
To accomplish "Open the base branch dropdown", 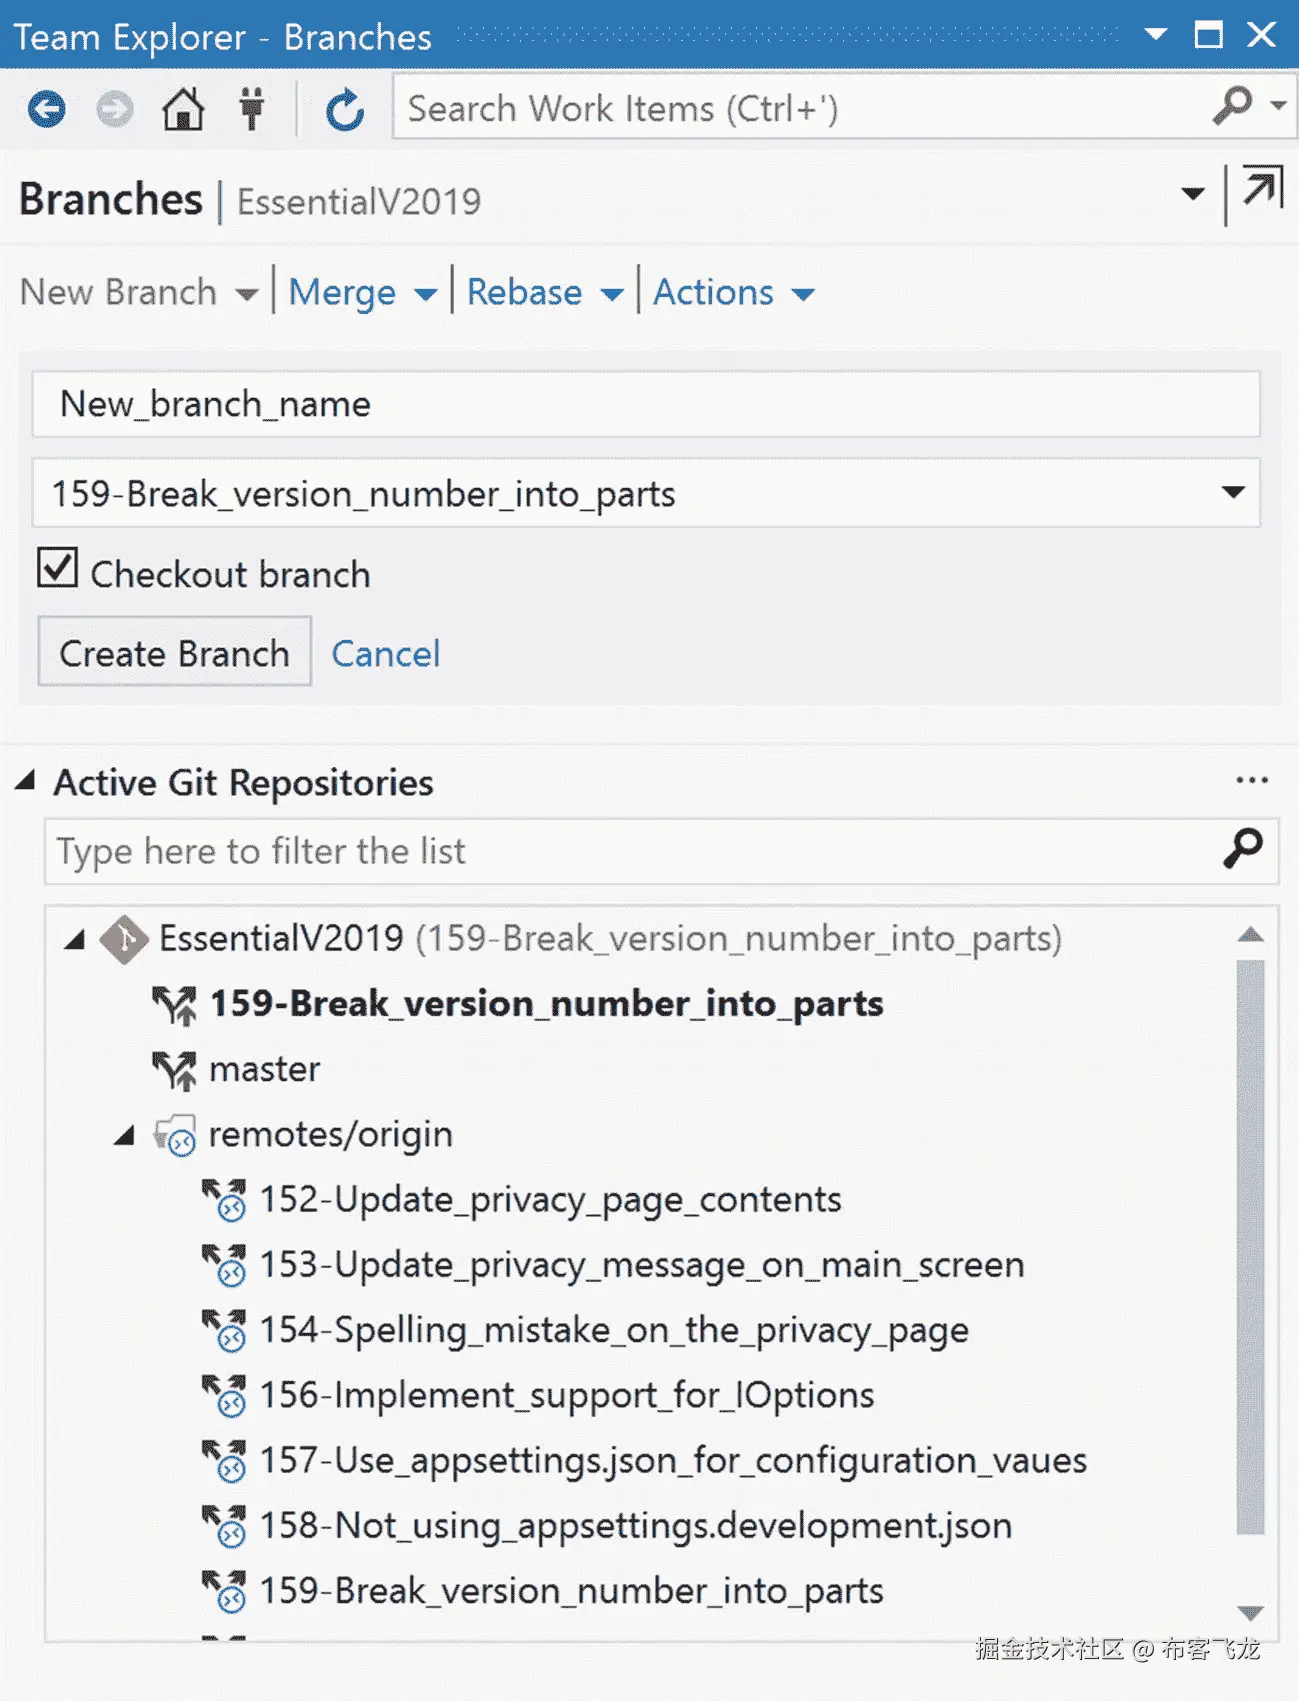I will click(1232, 493).
